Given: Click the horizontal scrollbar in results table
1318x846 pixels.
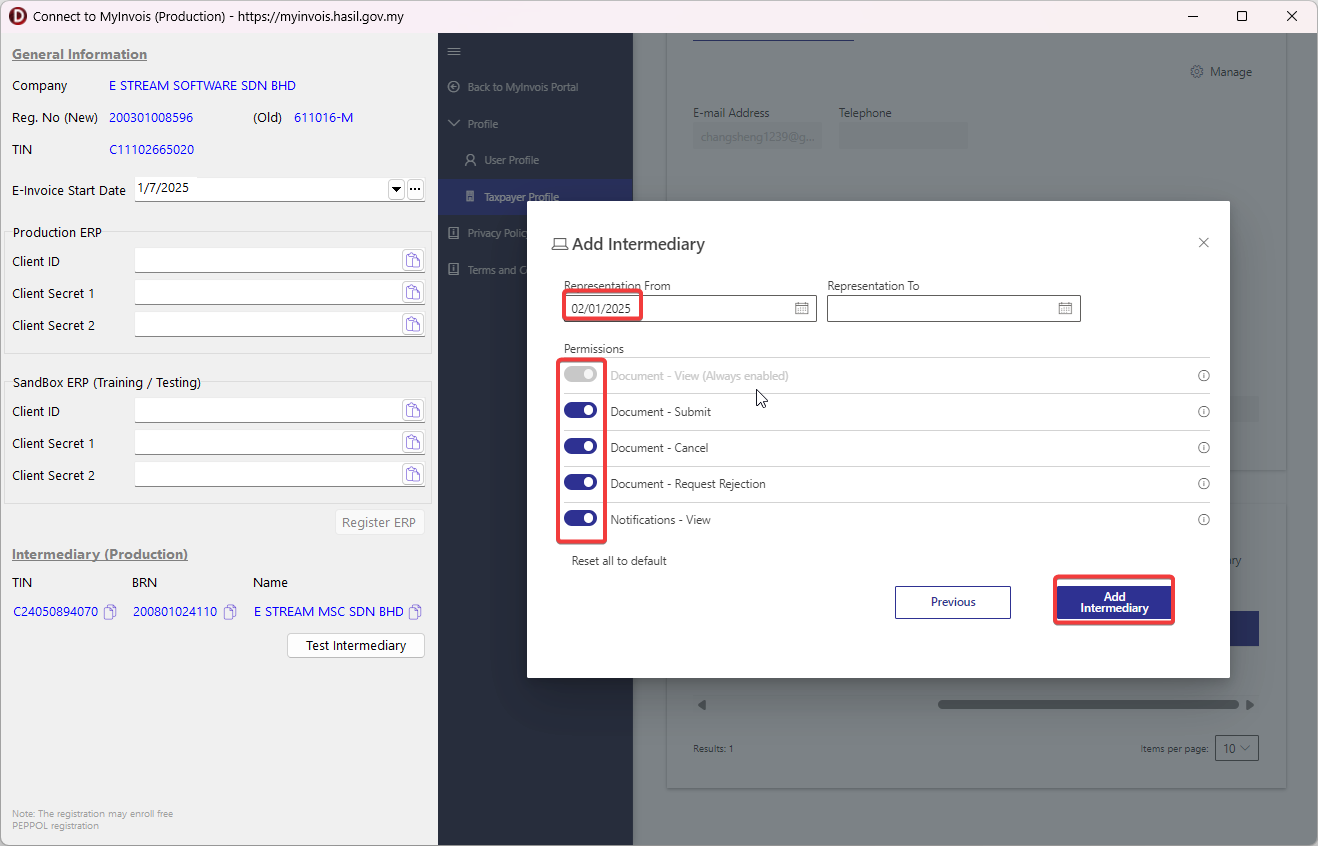Looking at the screenshot, I should coord(1087,705).
